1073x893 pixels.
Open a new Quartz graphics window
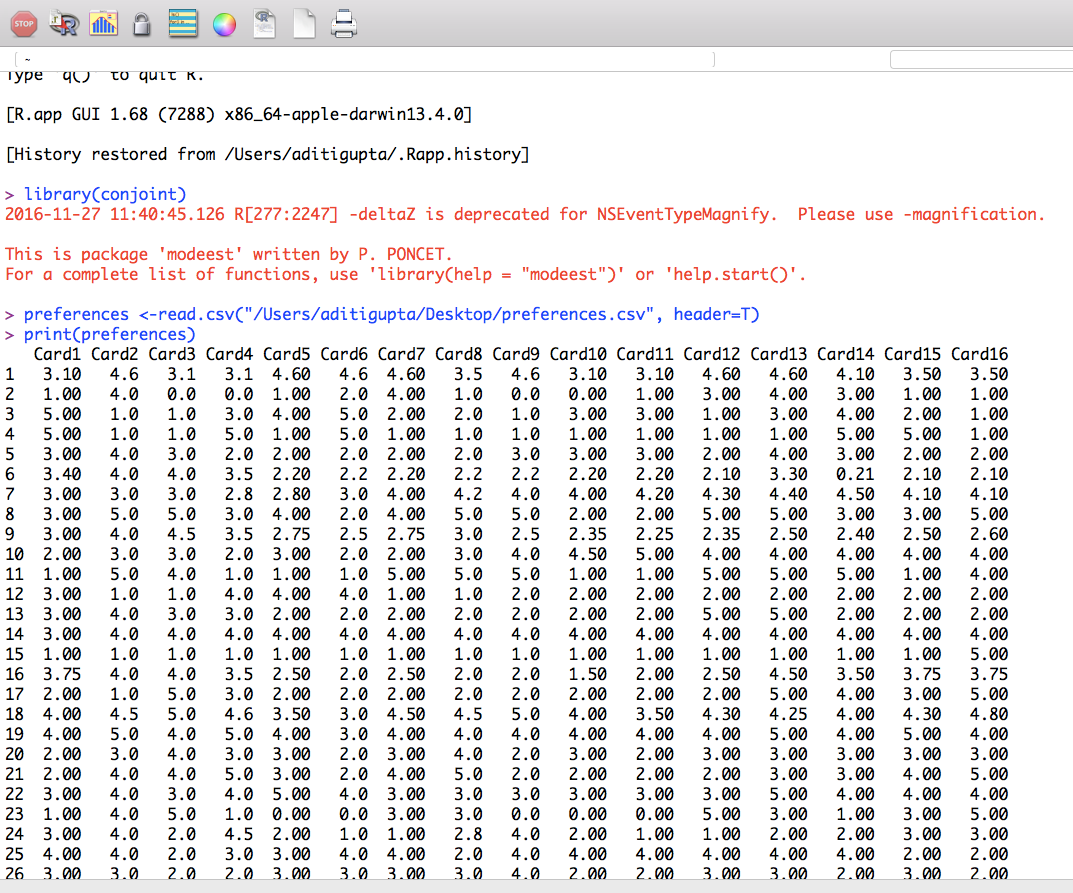tap(103, 24)
